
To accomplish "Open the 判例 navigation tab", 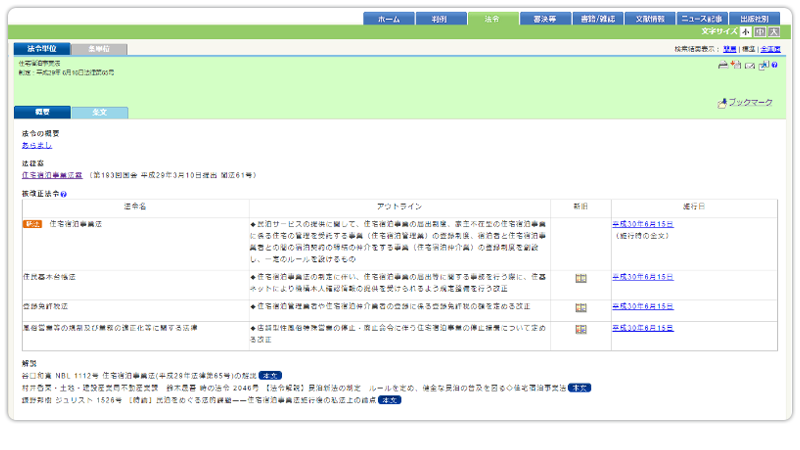I will [440, 19].
